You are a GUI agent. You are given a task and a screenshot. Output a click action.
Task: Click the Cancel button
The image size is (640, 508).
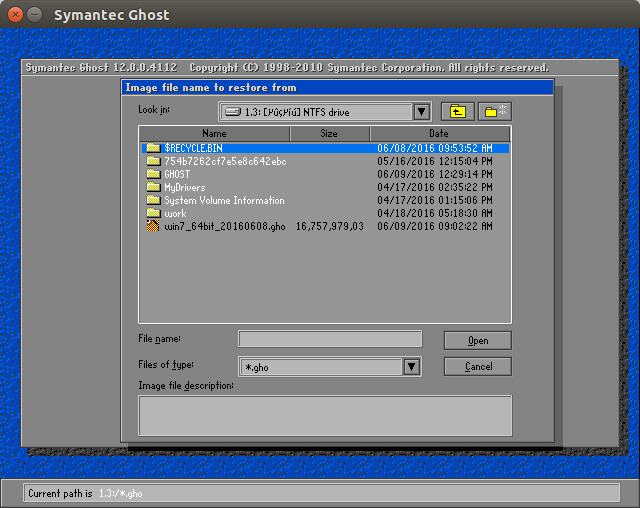[478, 366]
